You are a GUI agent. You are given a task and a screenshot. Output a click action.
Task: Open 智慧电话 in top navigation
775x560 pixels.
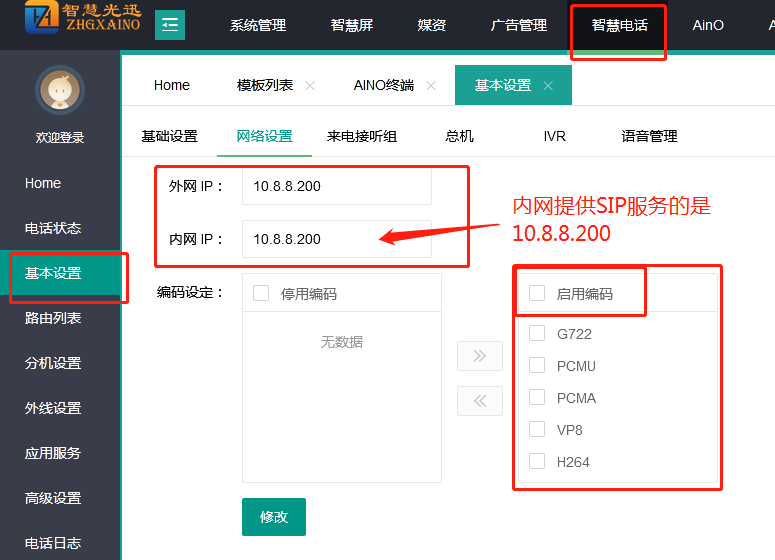pyautogui.click(x=619, y=26)
